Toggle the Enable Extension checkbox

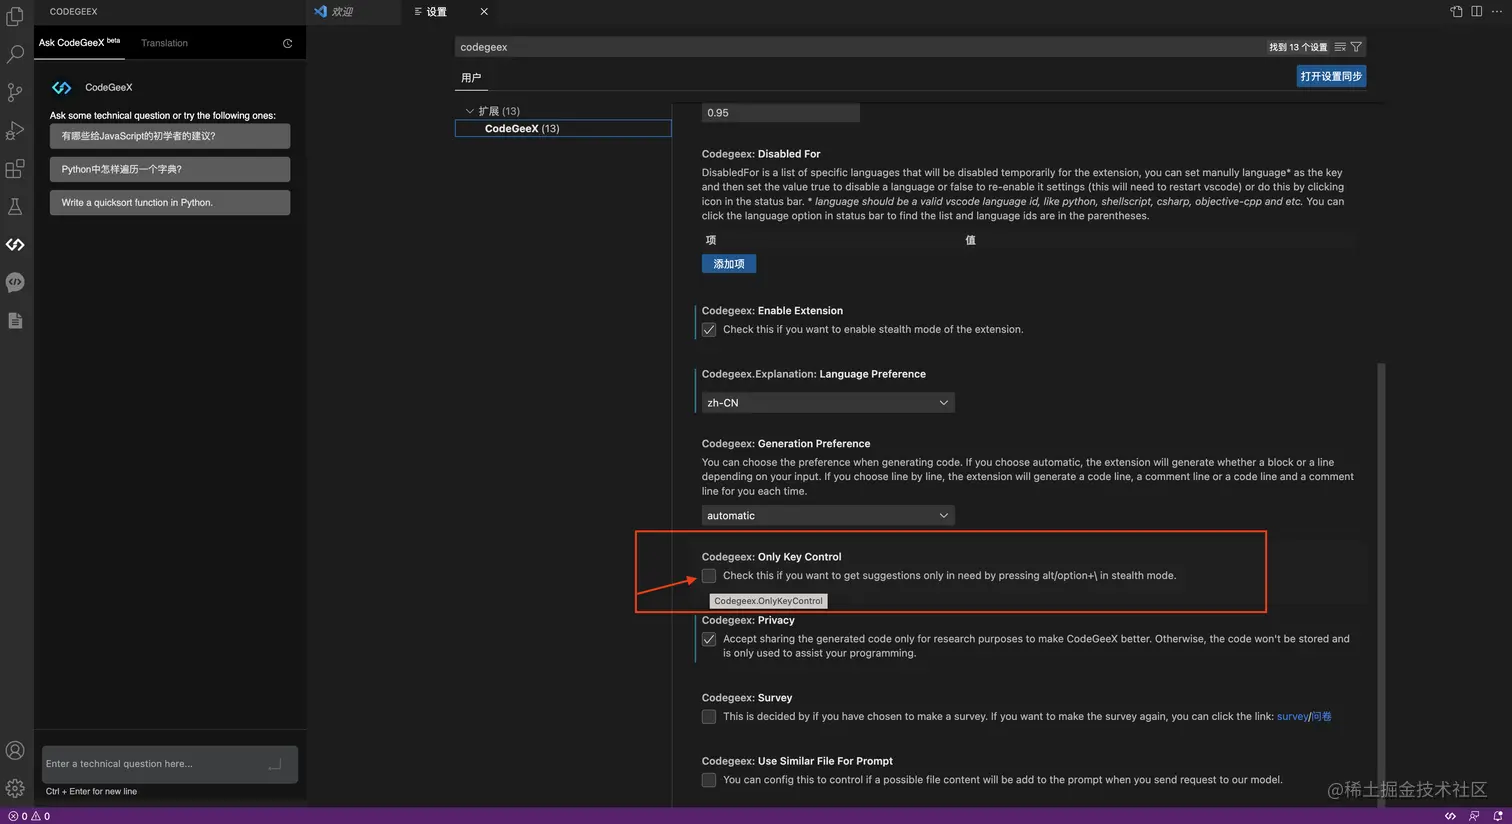pos(709,330)
